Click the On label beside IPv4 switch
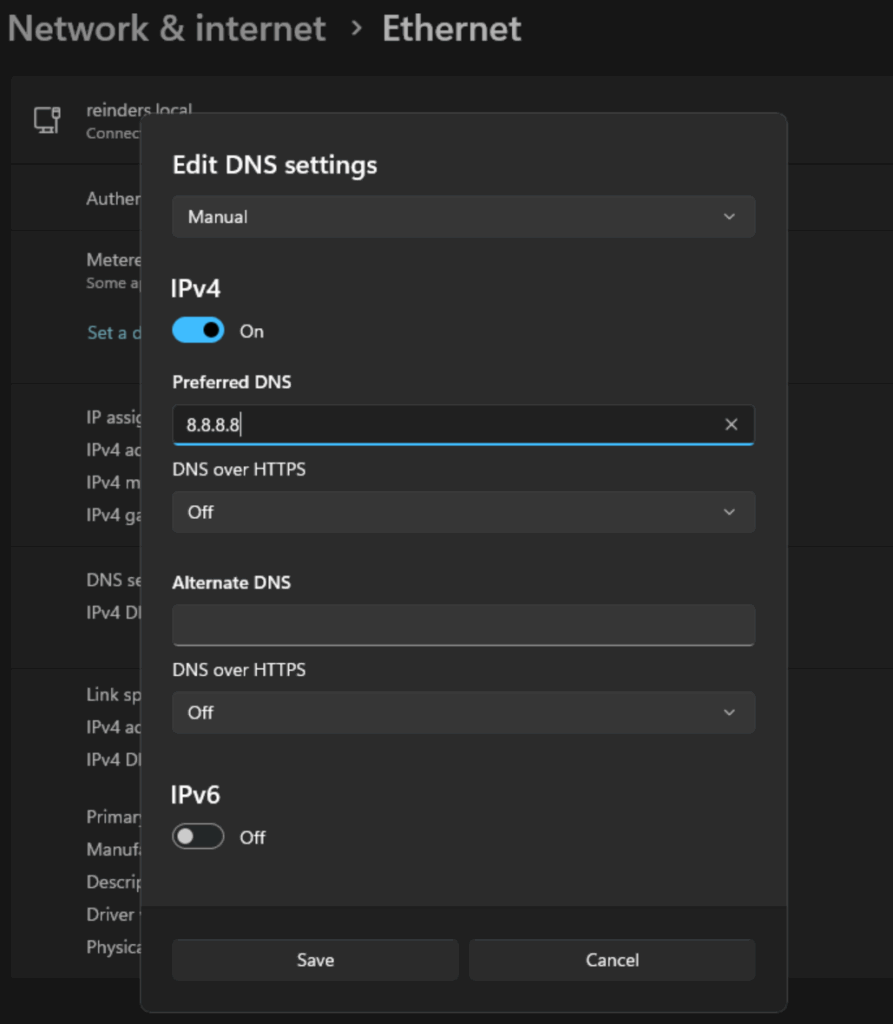 coord(252,331)
